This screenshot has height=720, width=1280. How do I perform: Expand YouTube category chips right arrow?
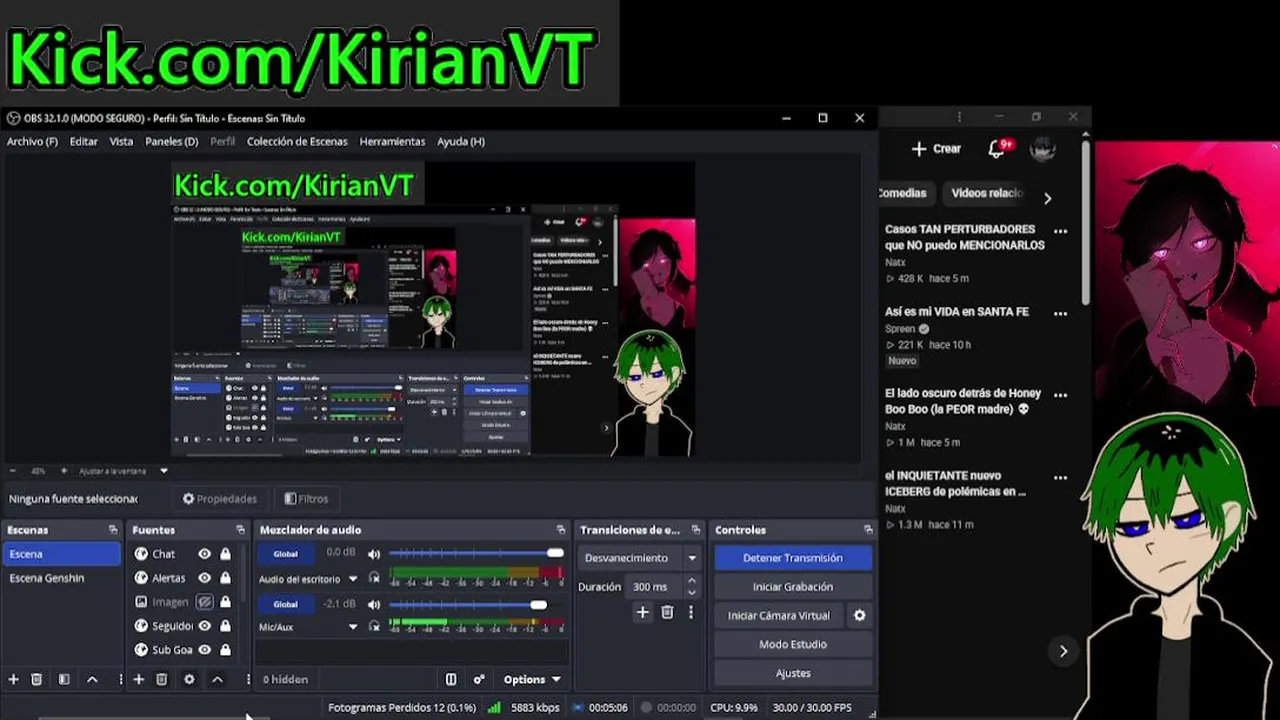(x=1047, y=198)
